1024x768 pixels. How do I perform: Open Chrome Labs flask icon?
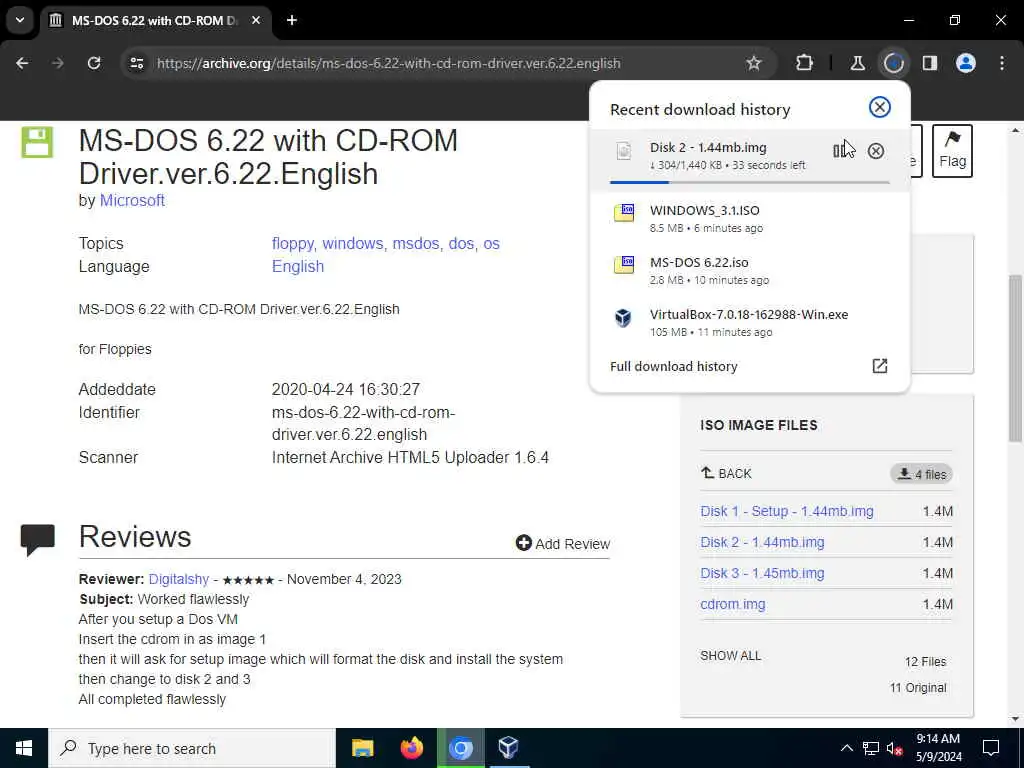857,63
